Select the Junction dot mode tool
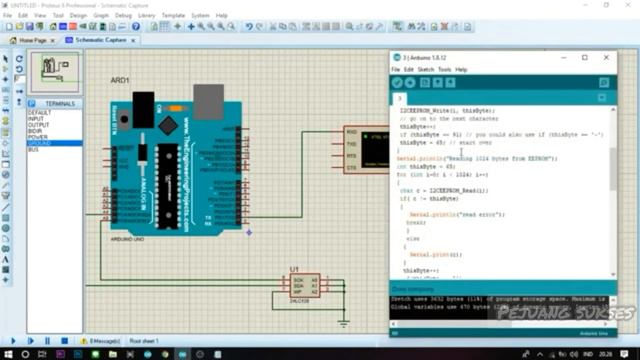 point(6,79)
